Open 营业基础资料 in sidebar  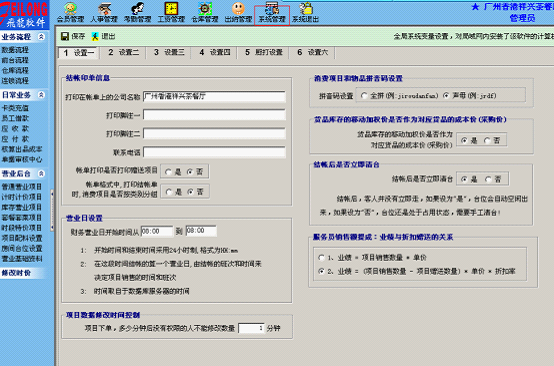pos(22,259)
